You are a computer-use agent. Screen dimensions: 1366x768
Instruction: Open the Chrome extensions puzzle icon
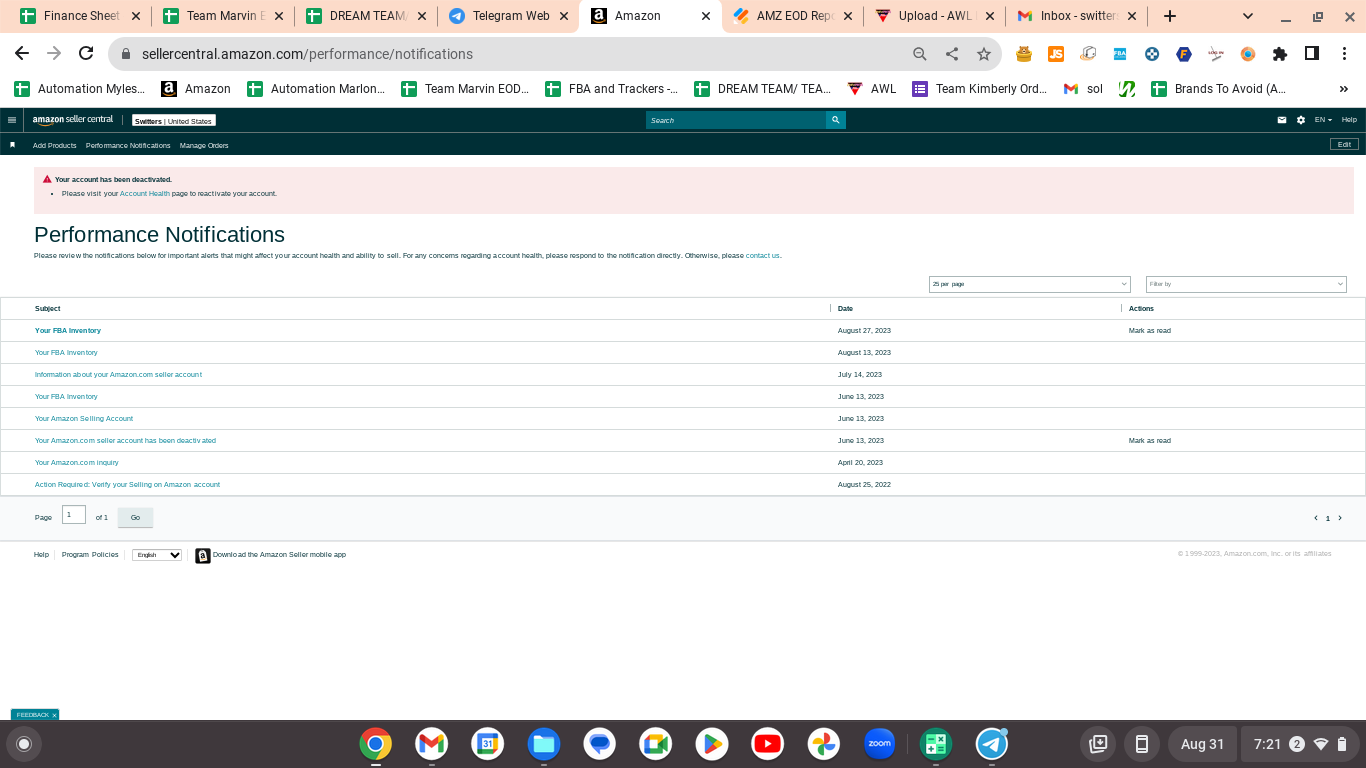(1280, 54)
